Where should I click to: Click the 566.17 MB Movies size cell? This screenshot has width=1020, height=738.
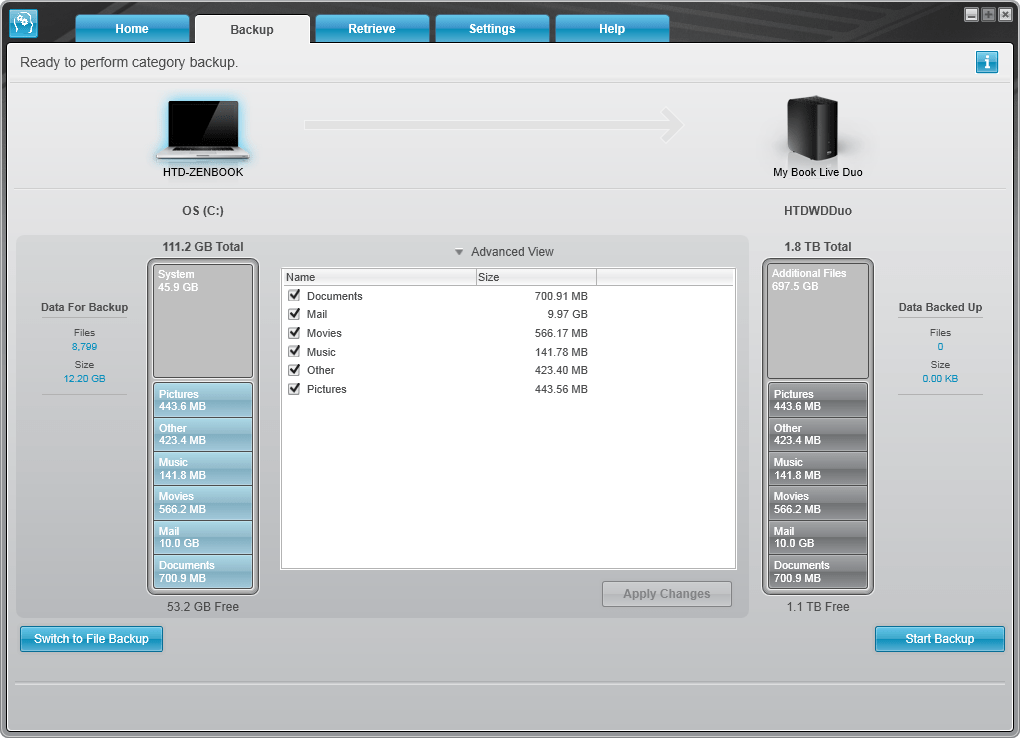click(x=561, y=333)
